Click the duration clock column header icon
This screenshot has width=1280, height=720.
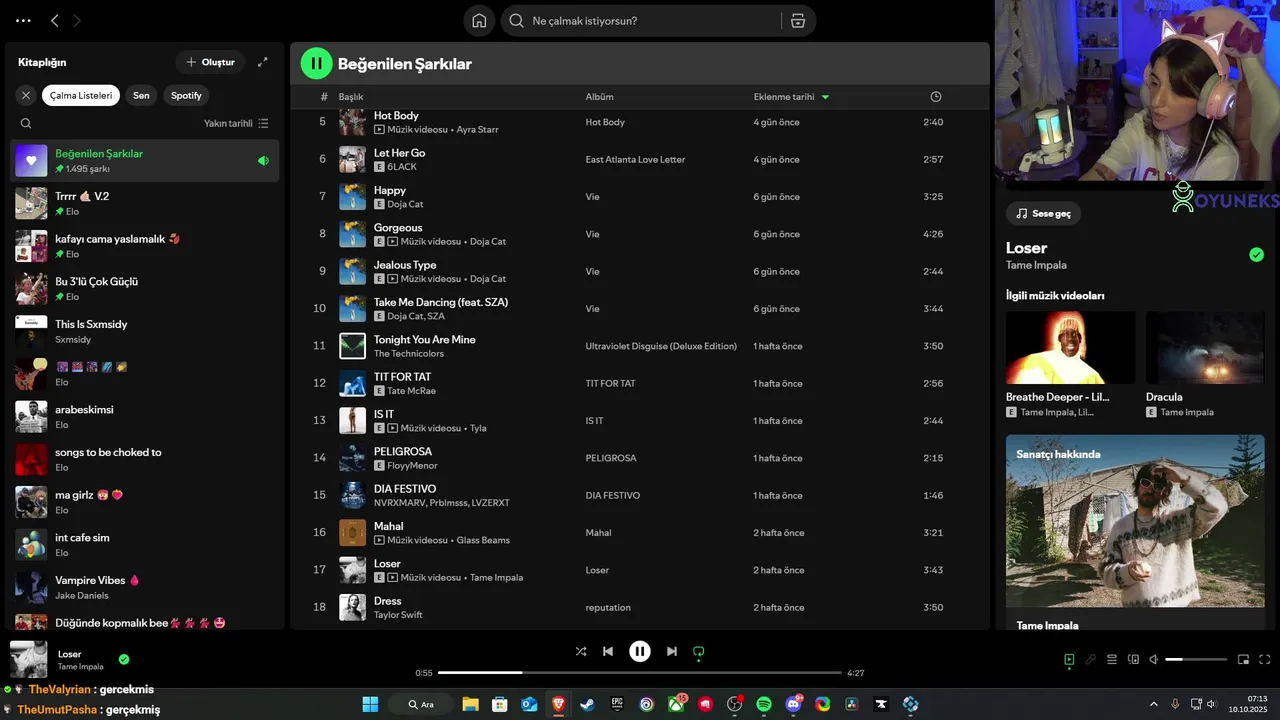pyautogui.click(x=936, y=97)
